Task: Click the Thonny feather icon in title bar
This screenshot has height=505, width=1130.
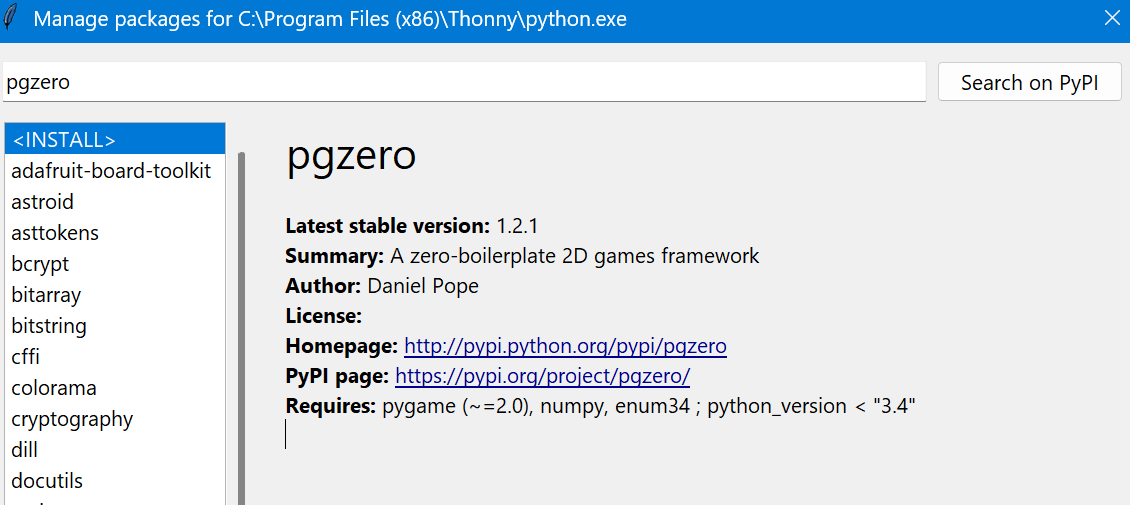Action: point(9,19)
